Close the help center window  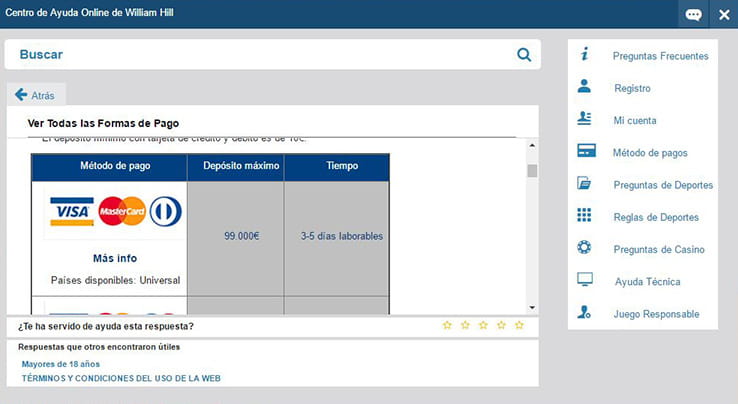[x=724, y=15]
